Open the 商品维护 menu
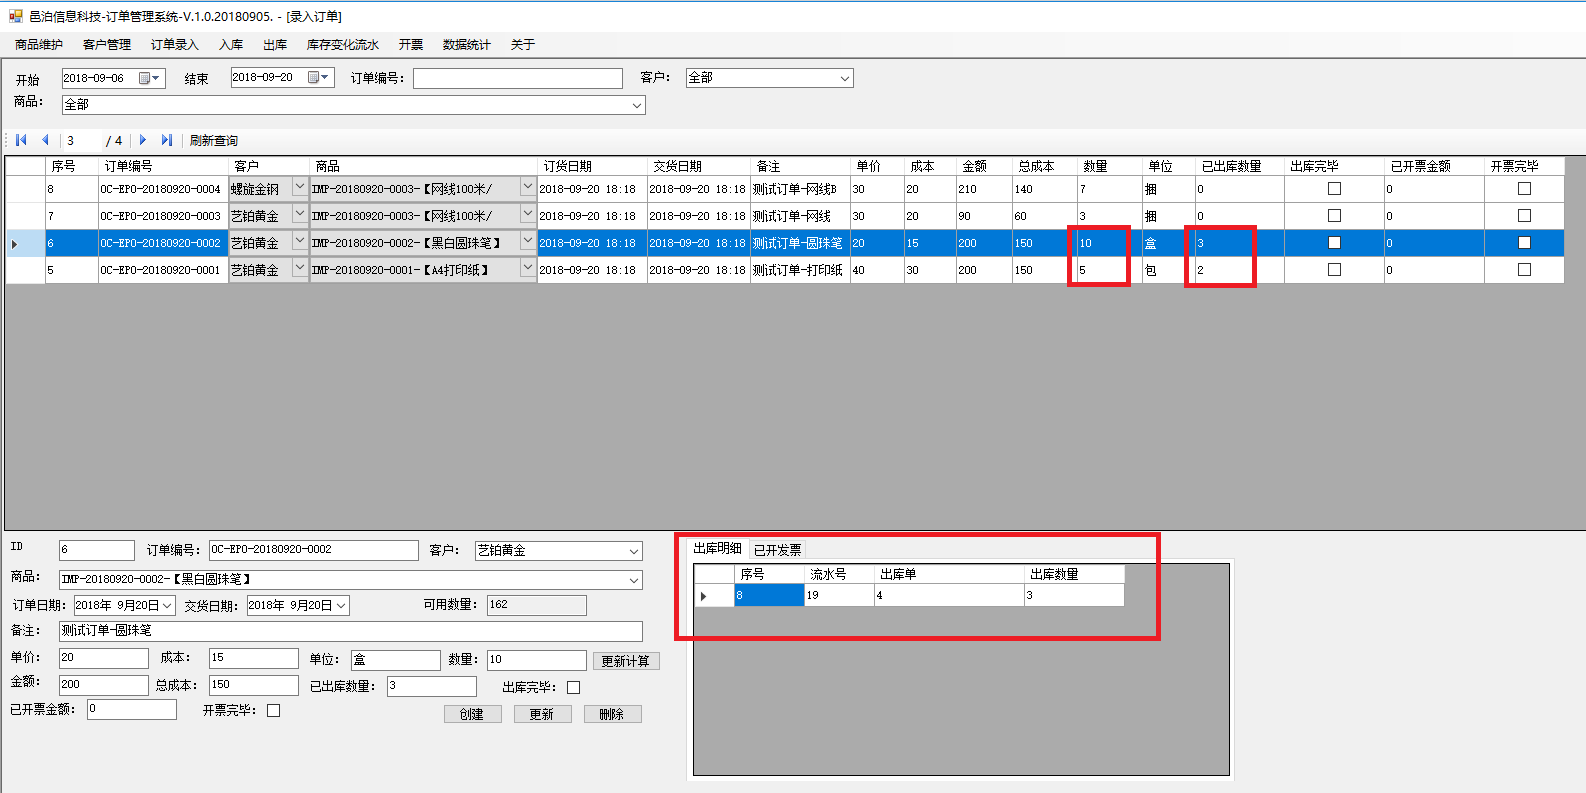 tap(39, 45)
